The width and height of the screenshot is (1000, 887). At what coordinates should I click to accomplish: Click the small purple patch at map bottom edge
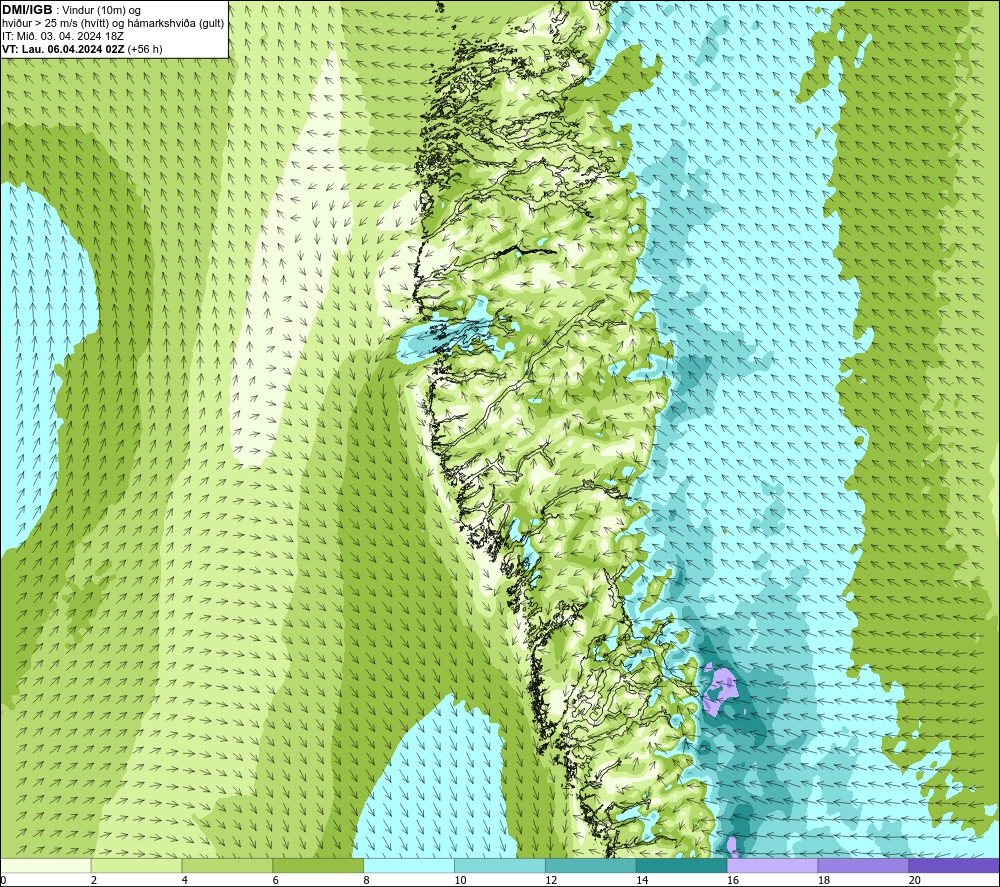pos(733,847)
